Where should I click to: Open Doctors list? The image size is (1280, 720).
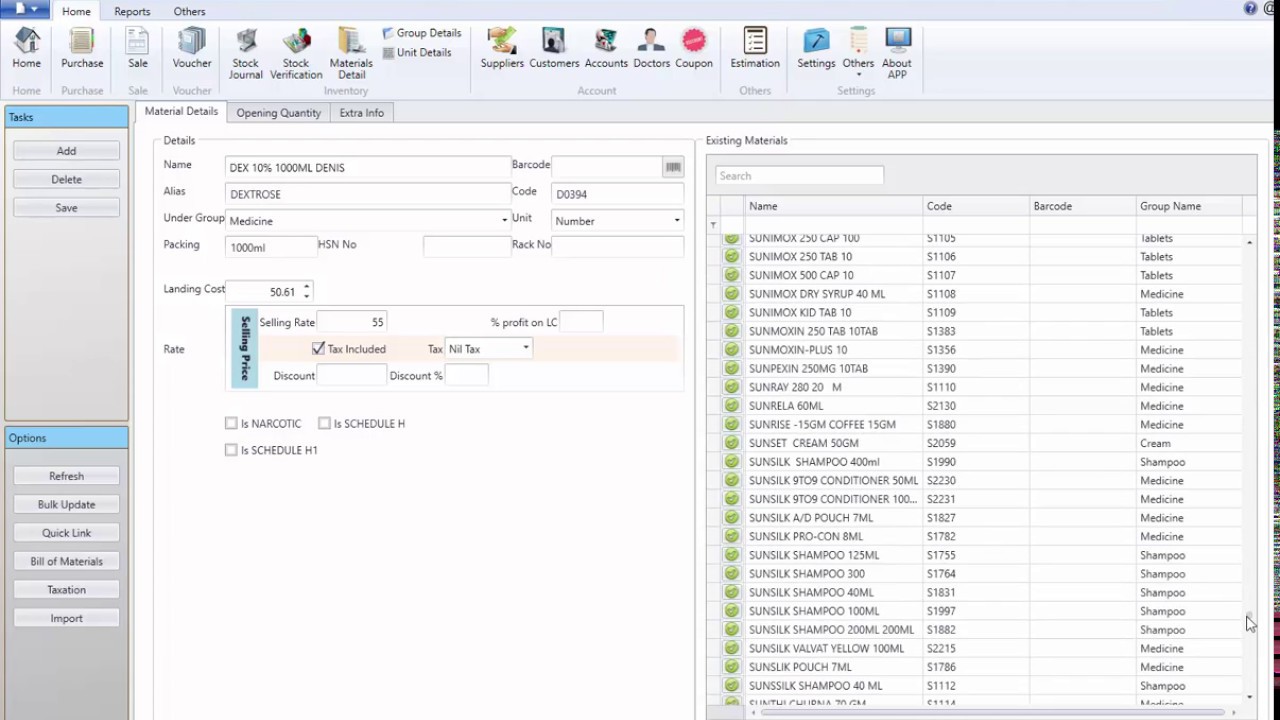(x=651, y=48)
